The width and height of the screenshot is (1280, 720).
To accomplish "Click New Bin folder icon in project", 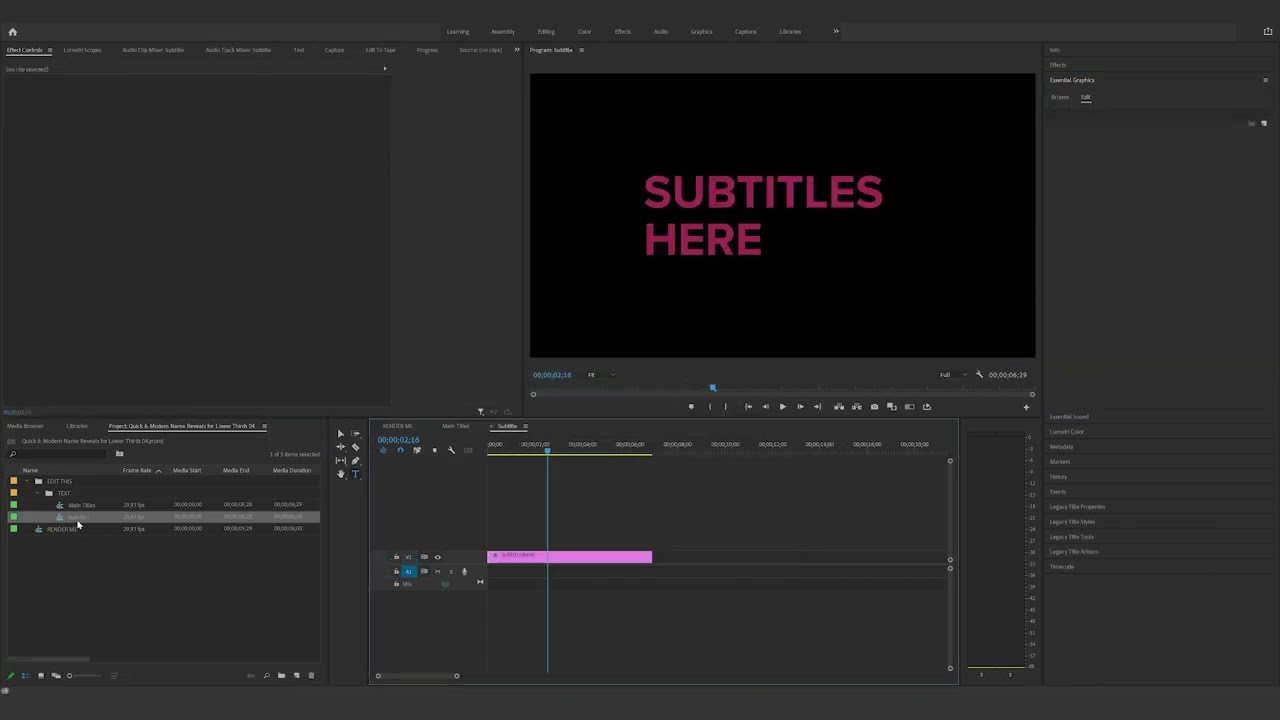I will pyautogui.click(x=281, y=676).
